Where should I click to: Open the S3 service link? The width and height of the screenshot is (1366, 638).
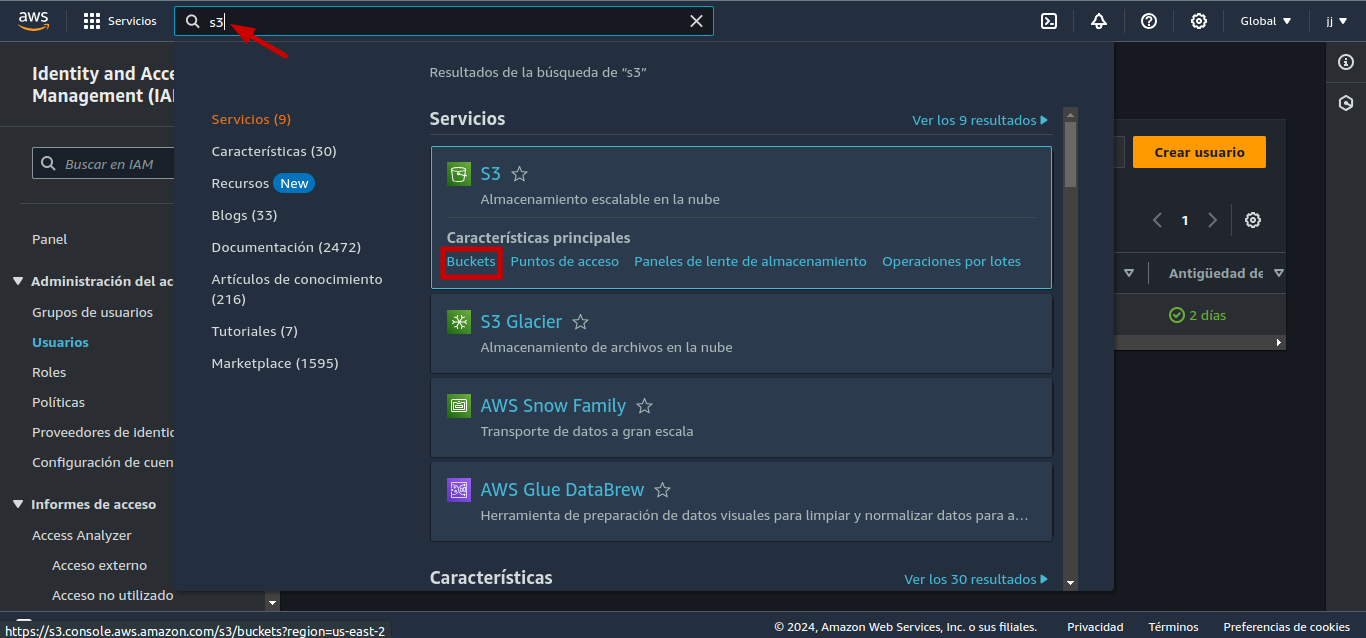point(490,174)
